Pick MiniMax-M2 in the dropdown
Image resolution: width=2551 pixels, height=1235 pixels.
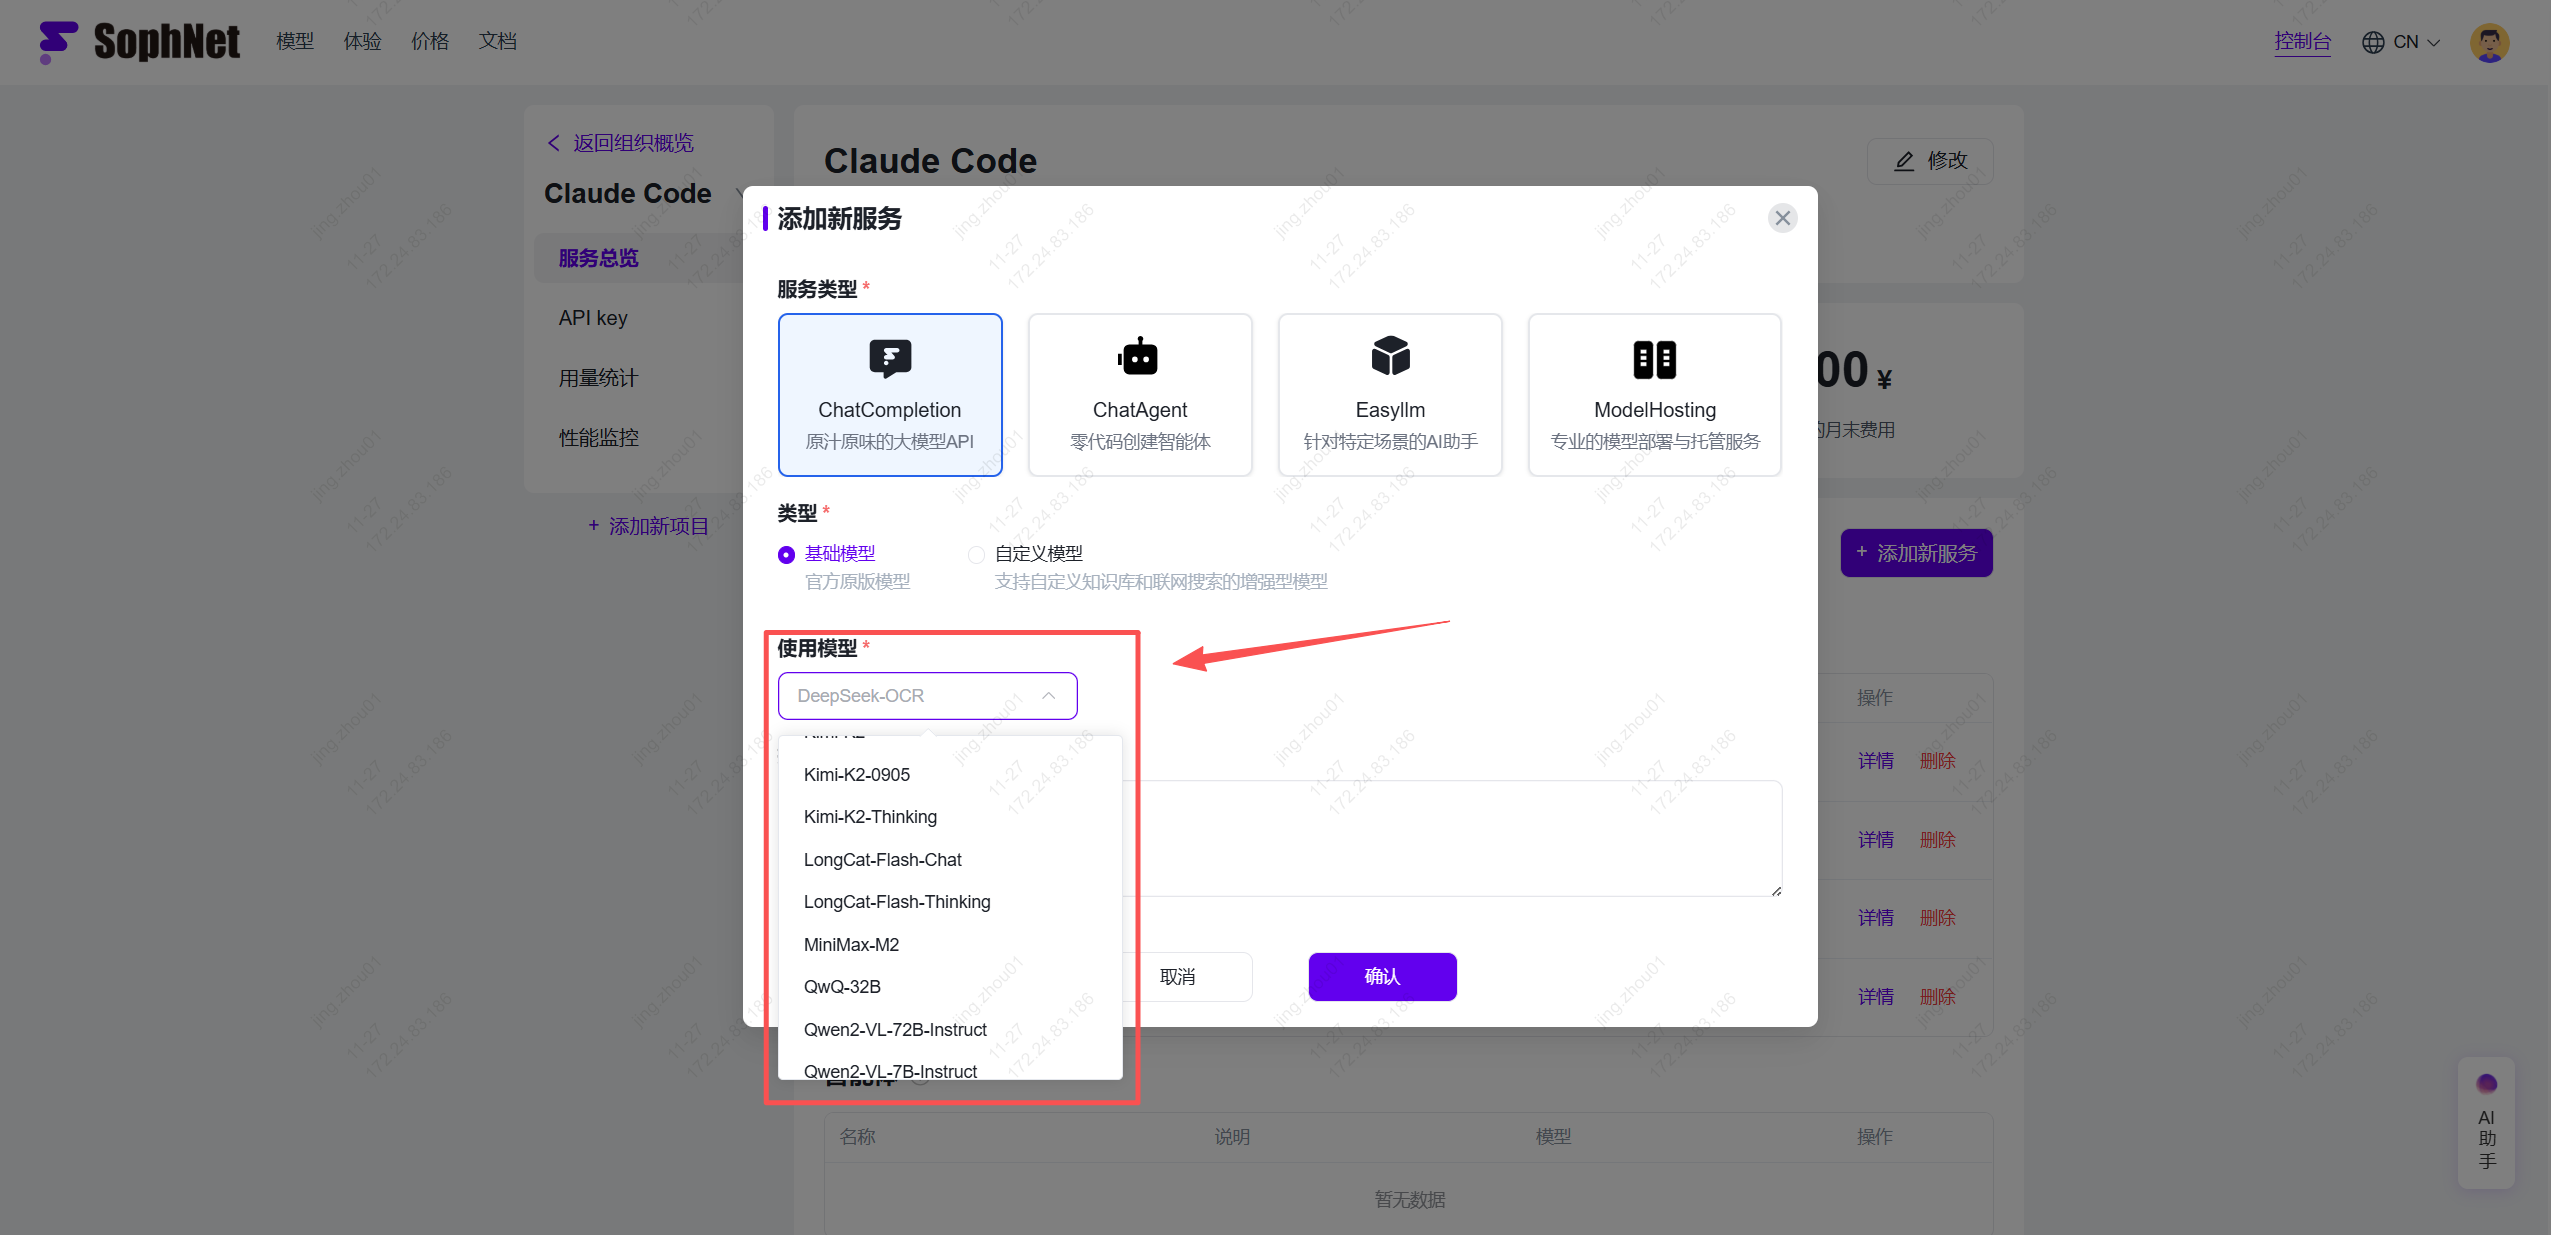click(x=851, y=945)
